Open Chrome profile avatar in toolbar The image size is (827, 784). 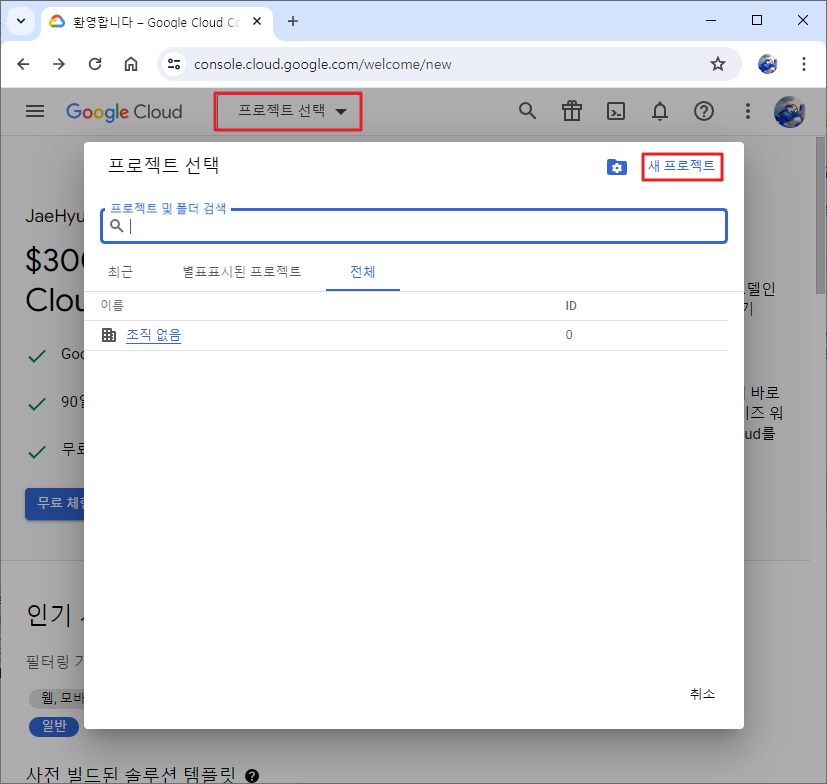(767, 64)
